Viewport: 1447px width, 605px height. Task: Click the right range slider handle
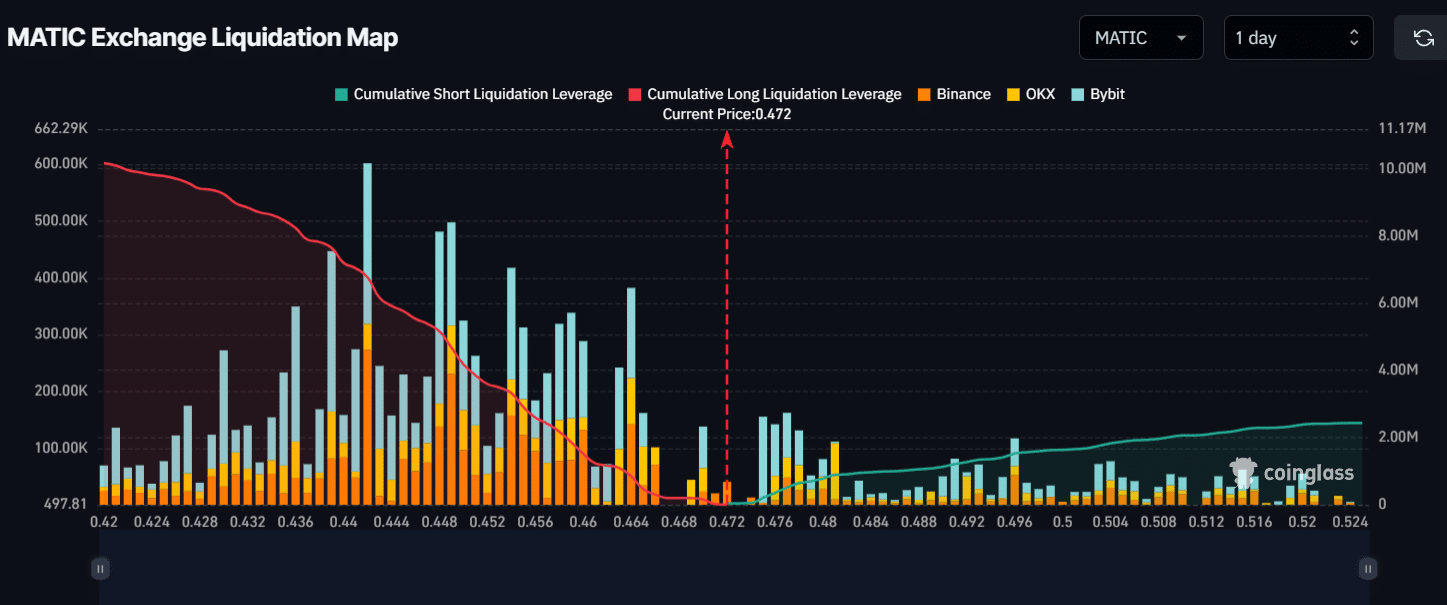(1368, 568)
